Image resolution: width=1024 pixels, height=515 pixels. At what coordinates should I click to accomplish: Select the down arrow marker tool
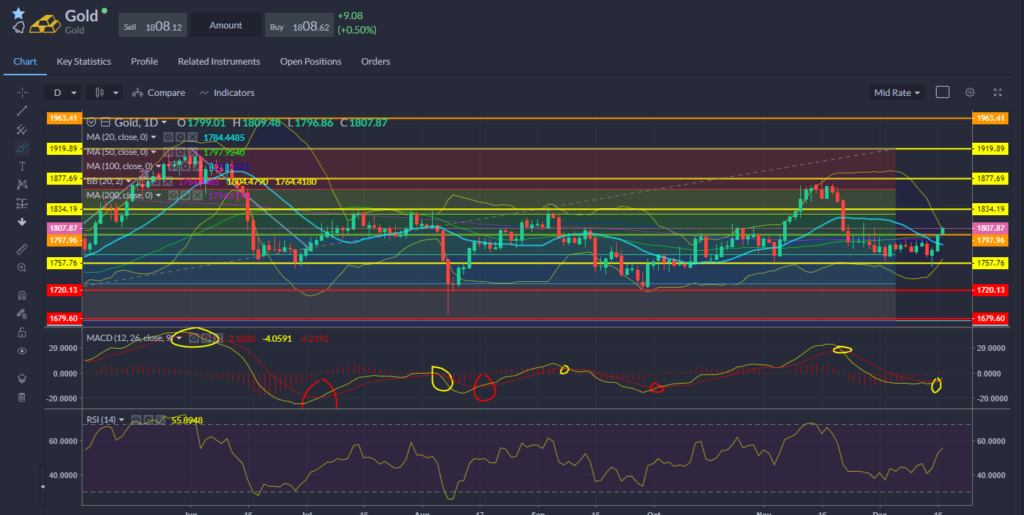click(22, 222)
